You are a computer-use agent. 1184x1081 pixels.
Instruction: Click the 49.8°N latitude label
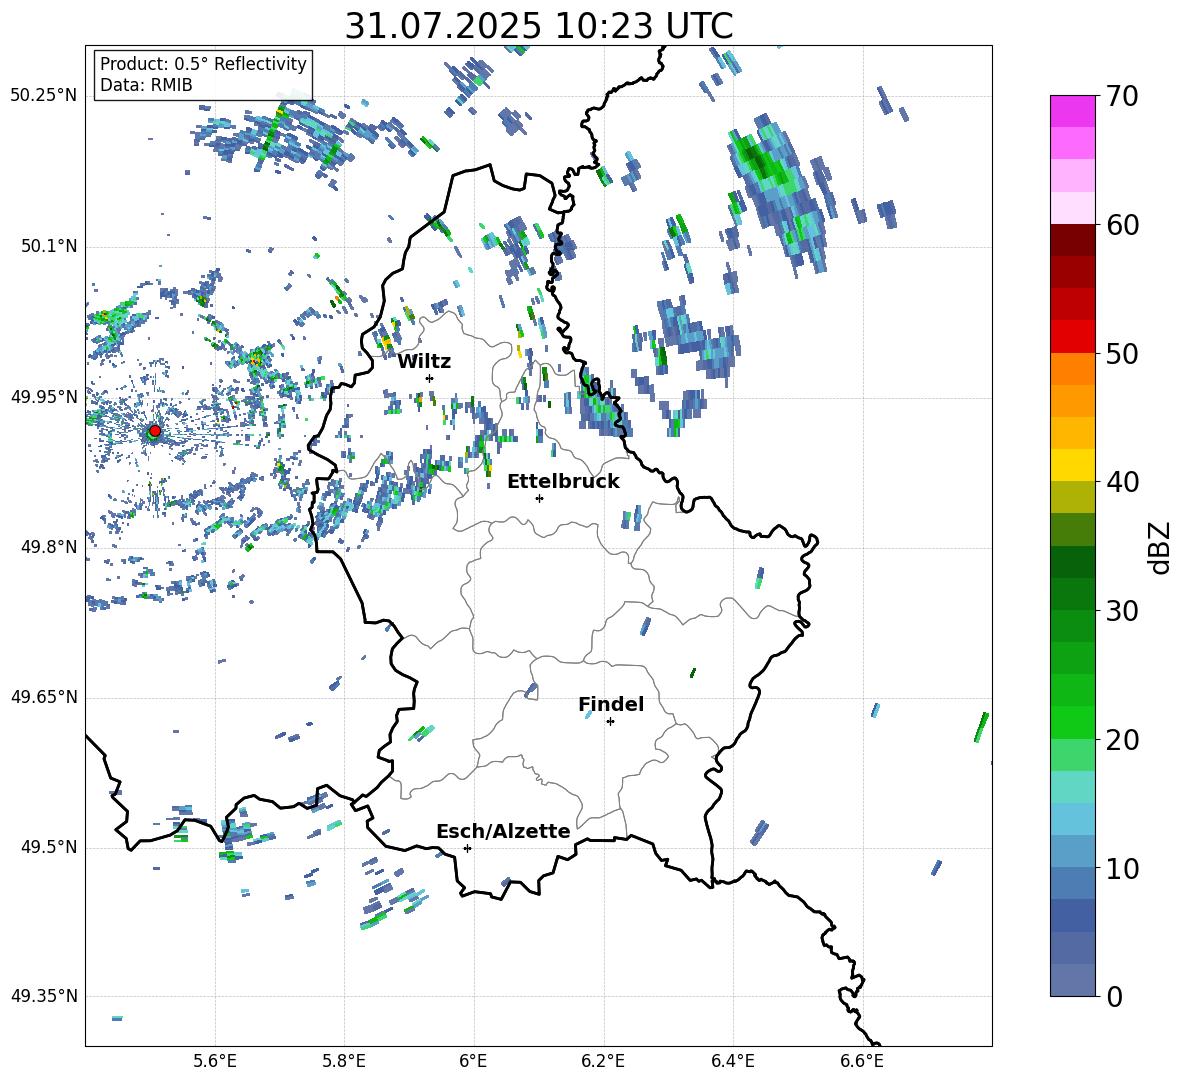pyautogui.click(x=48, y=547)
